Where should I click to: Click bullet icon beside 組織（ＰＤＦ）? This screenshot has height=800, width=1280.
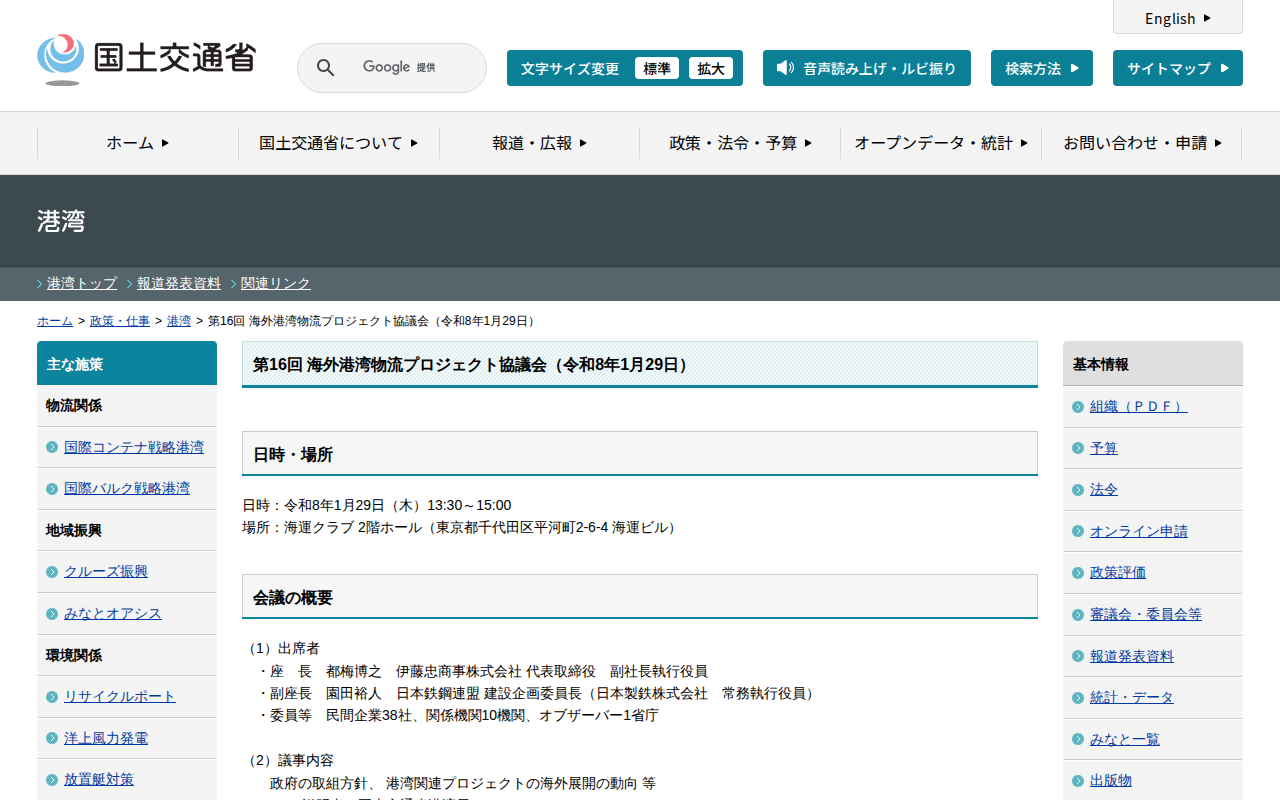click(x=1078, y=407)
